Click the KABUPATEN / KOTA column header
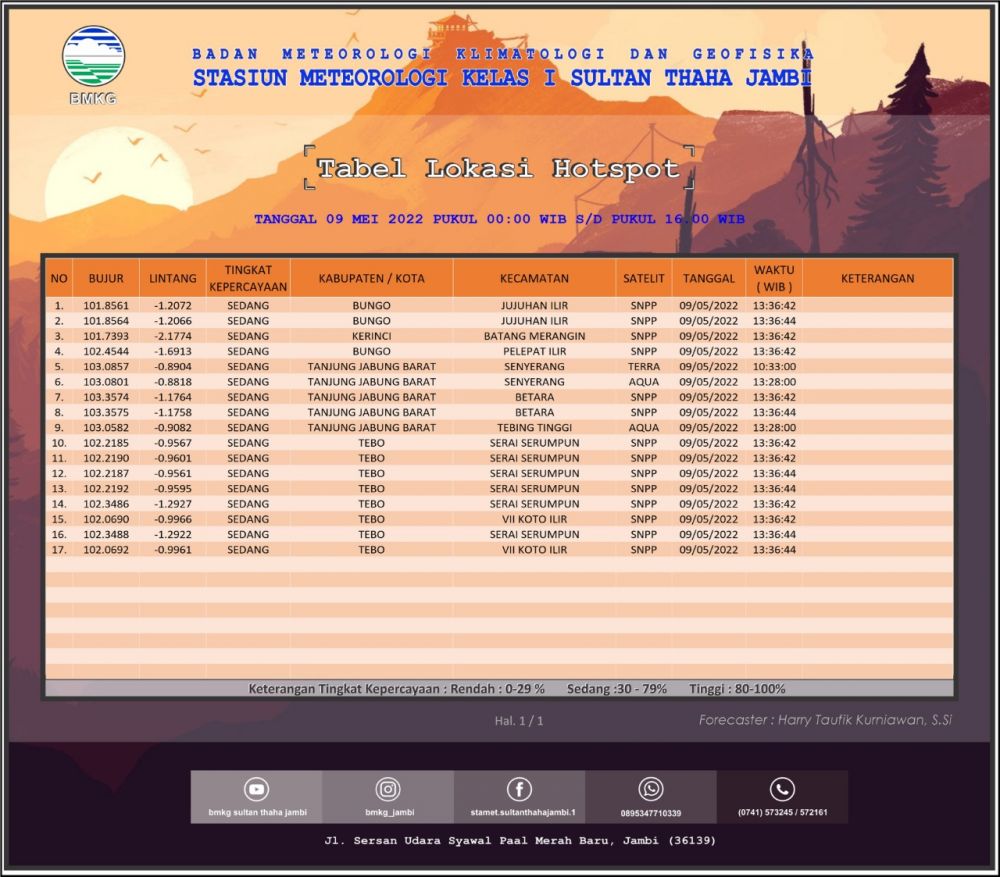1000x877 pixels. click(x=371, y=278)
